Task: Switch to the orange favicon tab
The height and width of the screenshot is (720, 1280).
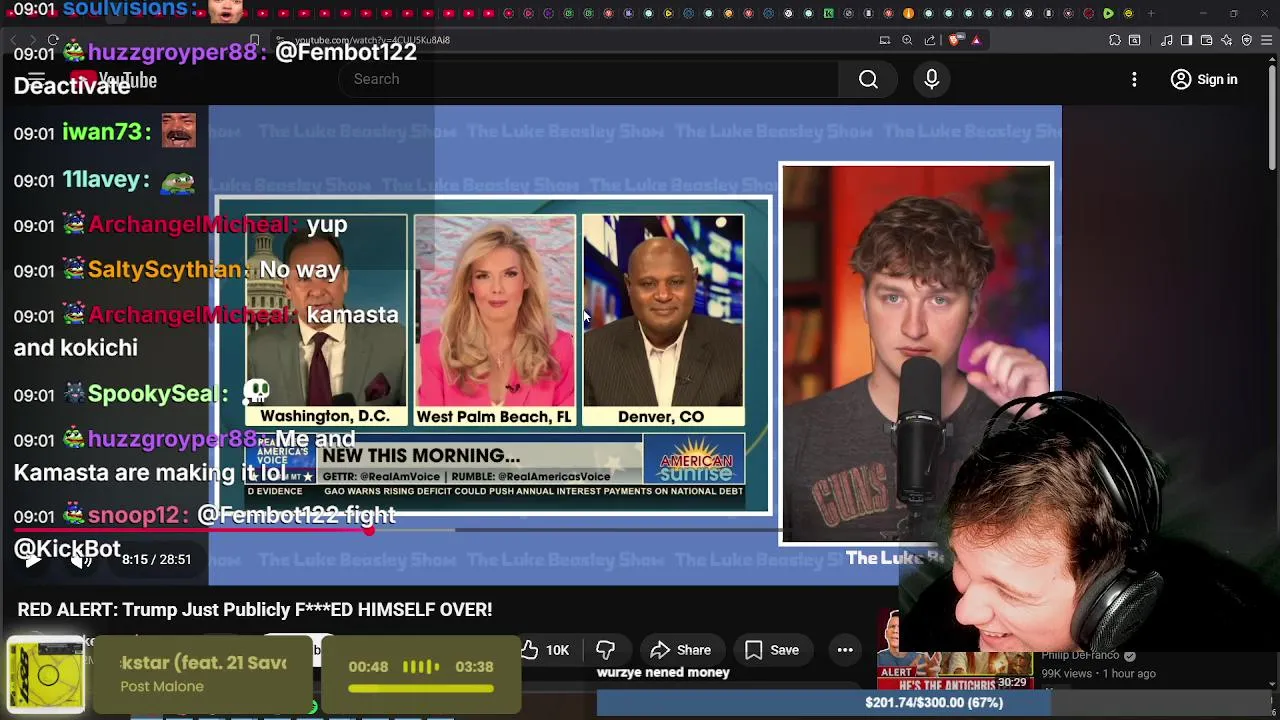Action: coord(908,14)
